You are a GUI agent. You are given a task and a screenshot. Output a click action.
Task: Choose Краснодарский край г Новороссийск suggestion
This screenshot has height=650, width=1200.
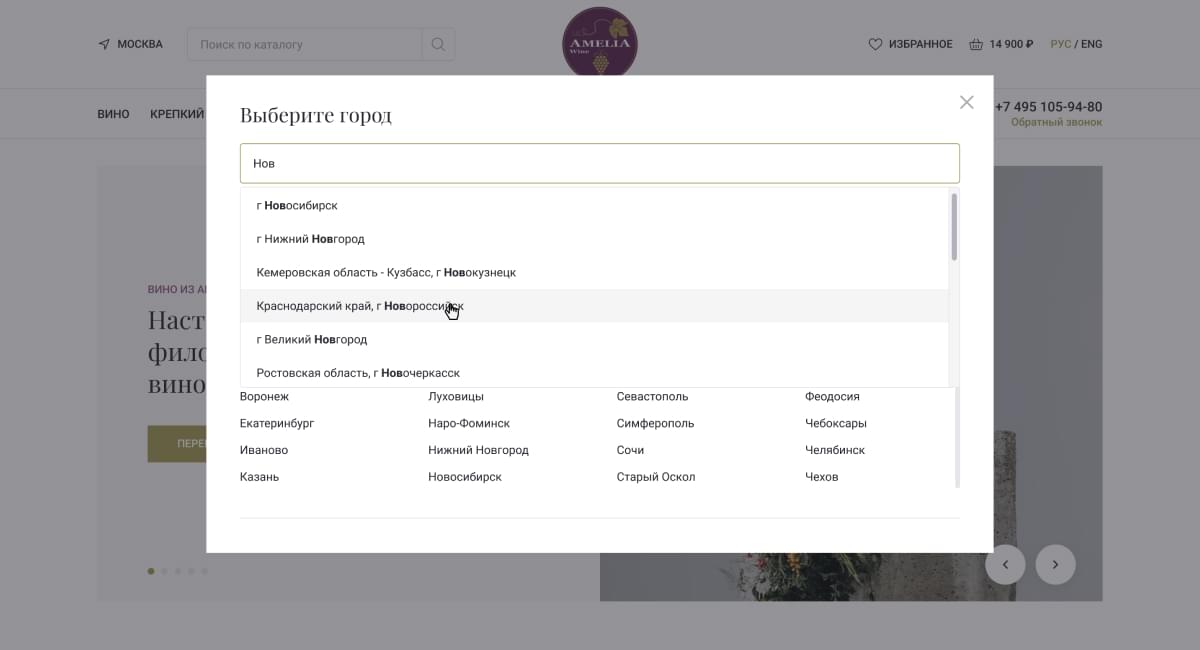click(x=594, y=306)
